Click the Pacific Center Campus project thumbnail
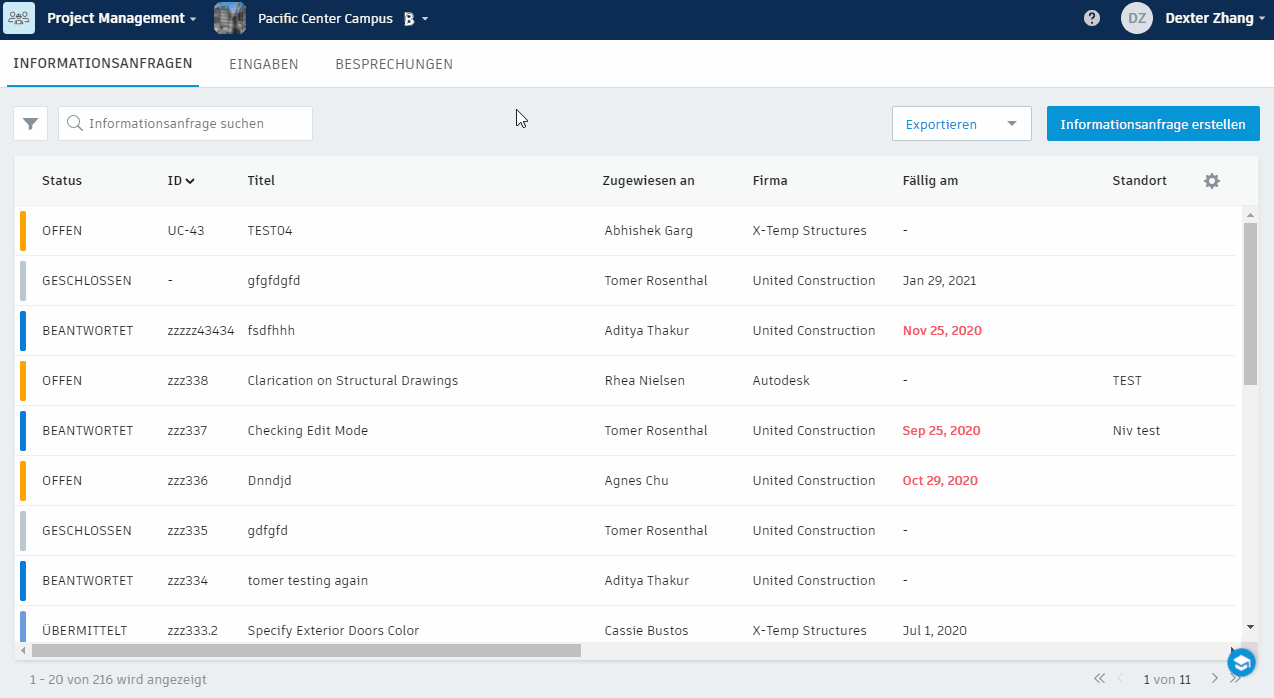The height and width of the screenshot is (698, 1274). 230,18
